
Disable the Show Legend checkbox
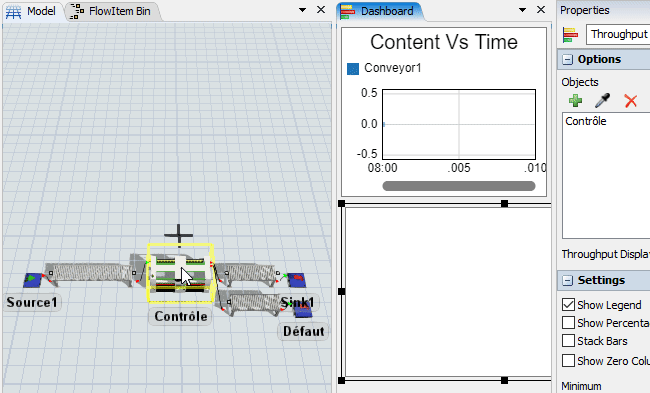[x=568, y=304]
